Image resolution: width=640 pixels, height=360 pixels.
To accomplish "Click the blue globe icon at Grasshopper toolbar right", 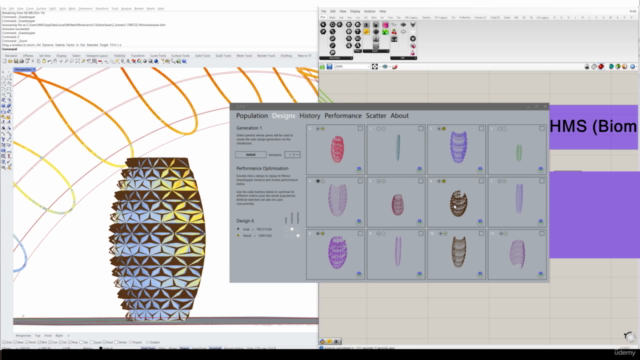I will tap(633, 67).
